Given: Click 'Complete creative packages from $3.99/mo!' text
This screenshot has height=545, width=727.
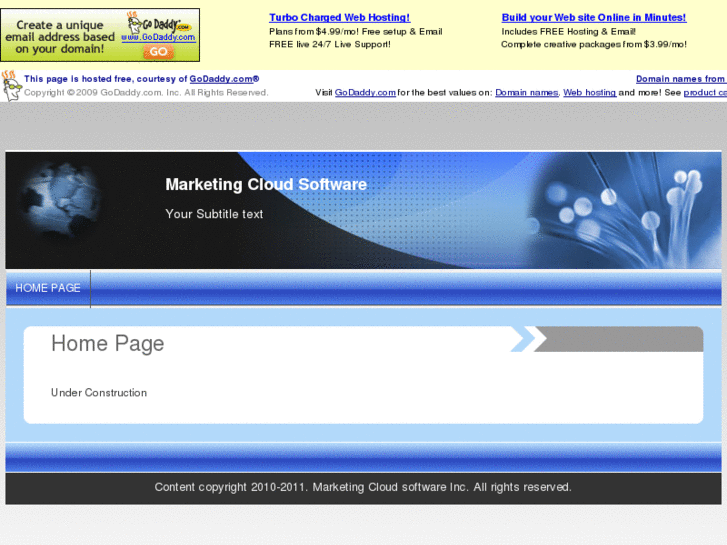Looking at the screenshot, I should pos(594,45).
